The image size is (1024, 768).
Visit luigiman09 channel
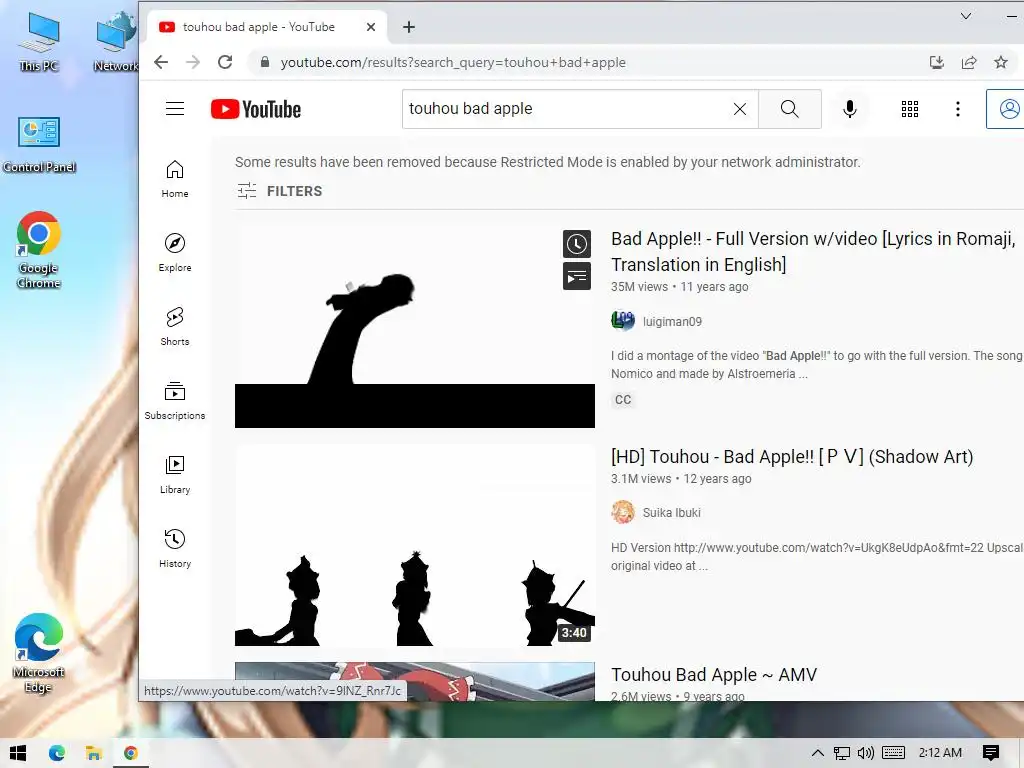pyautogui.click(x=672, y=321)
